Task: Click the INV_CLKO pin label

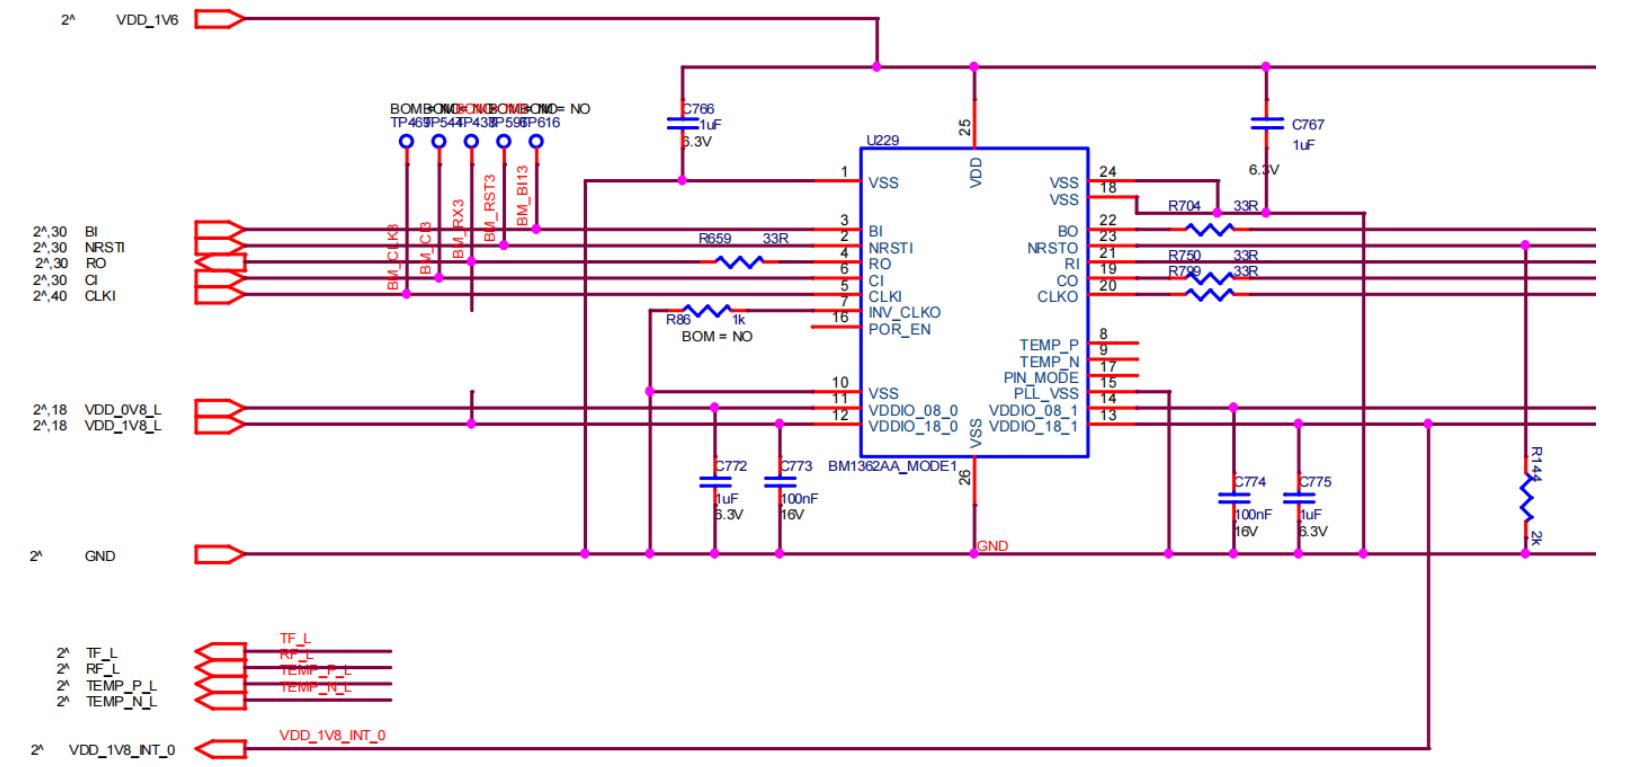Action: click(x=905, y=312)
